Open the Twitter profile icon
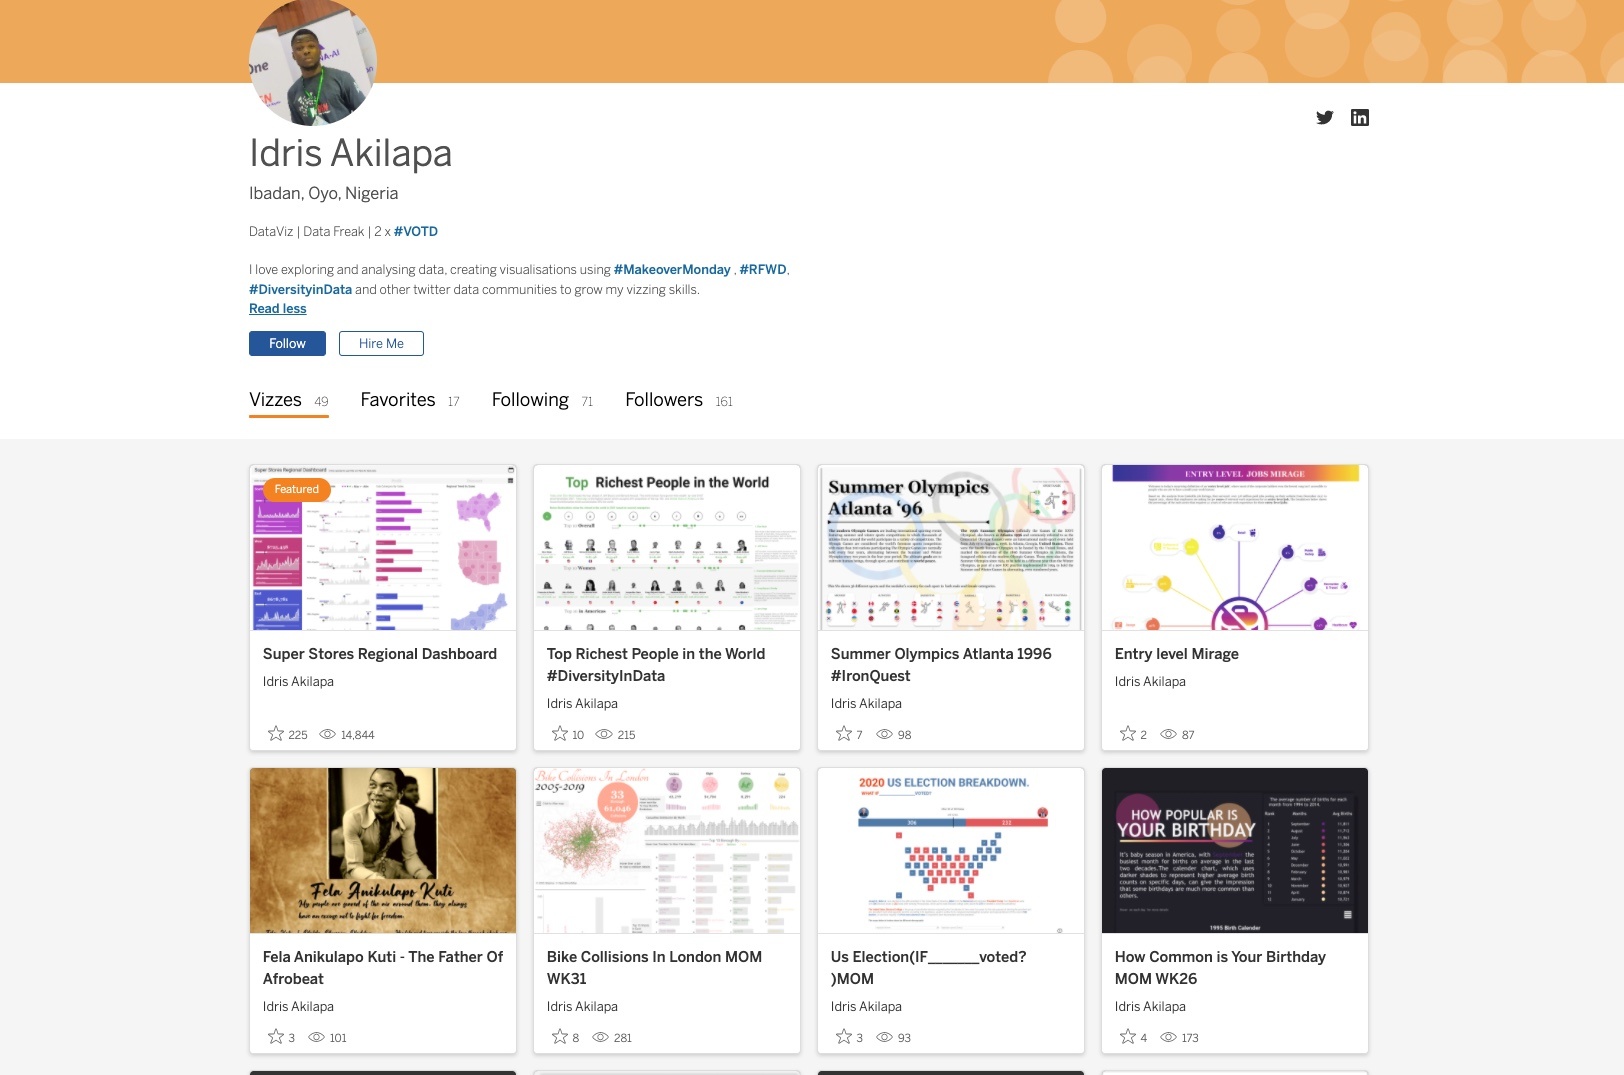The height and width of the screenshot is (1075, 1624). pos(1324,118)
